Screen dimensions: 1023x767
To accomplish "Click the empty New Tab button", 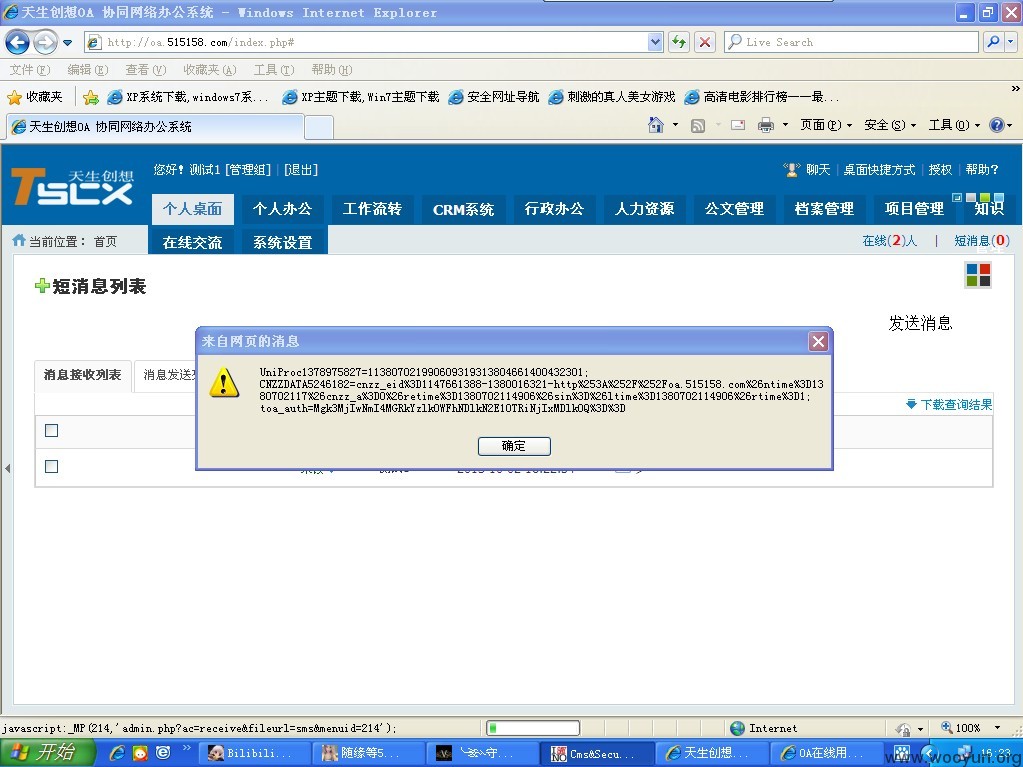I will (319, 127).
